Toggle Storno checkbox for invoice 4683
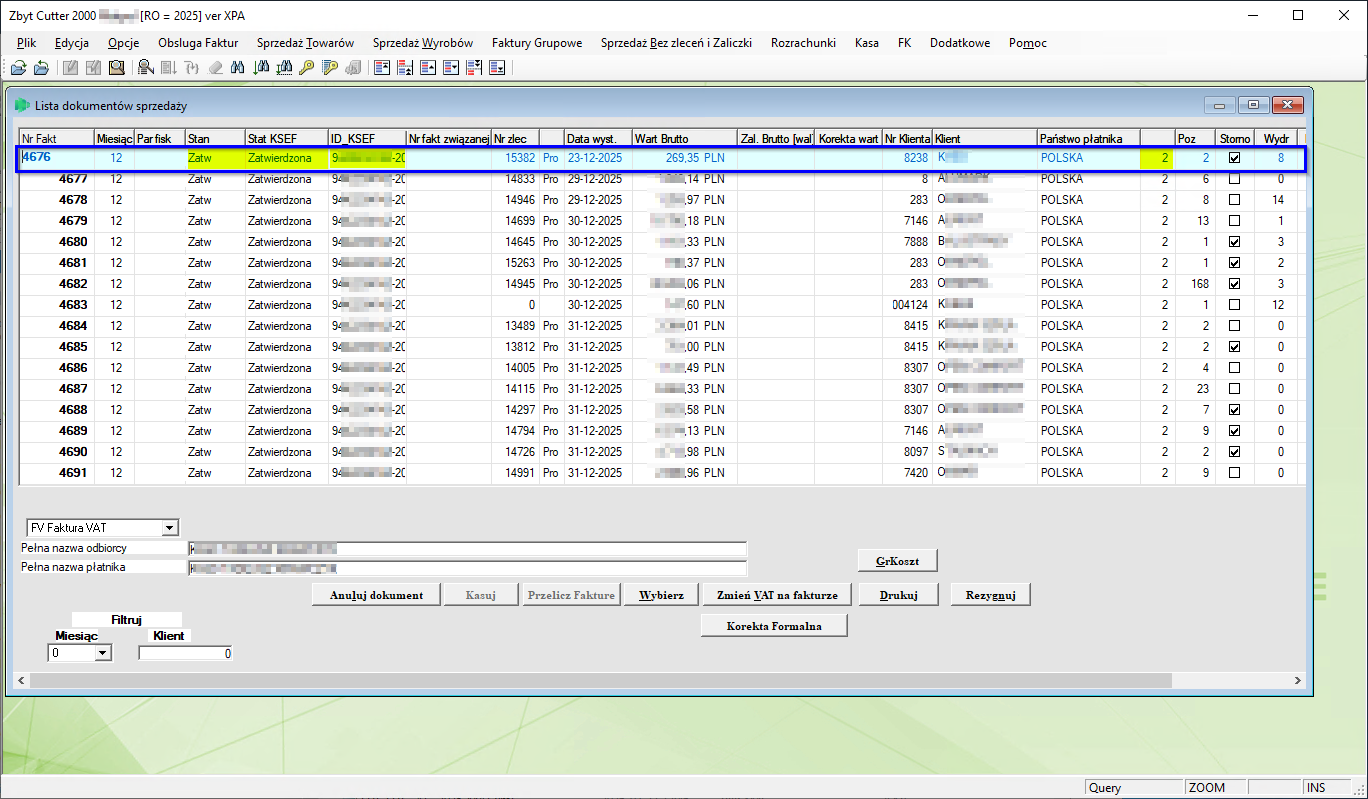The width and height of the screenshot is (1368, 799). point(1234,305)
